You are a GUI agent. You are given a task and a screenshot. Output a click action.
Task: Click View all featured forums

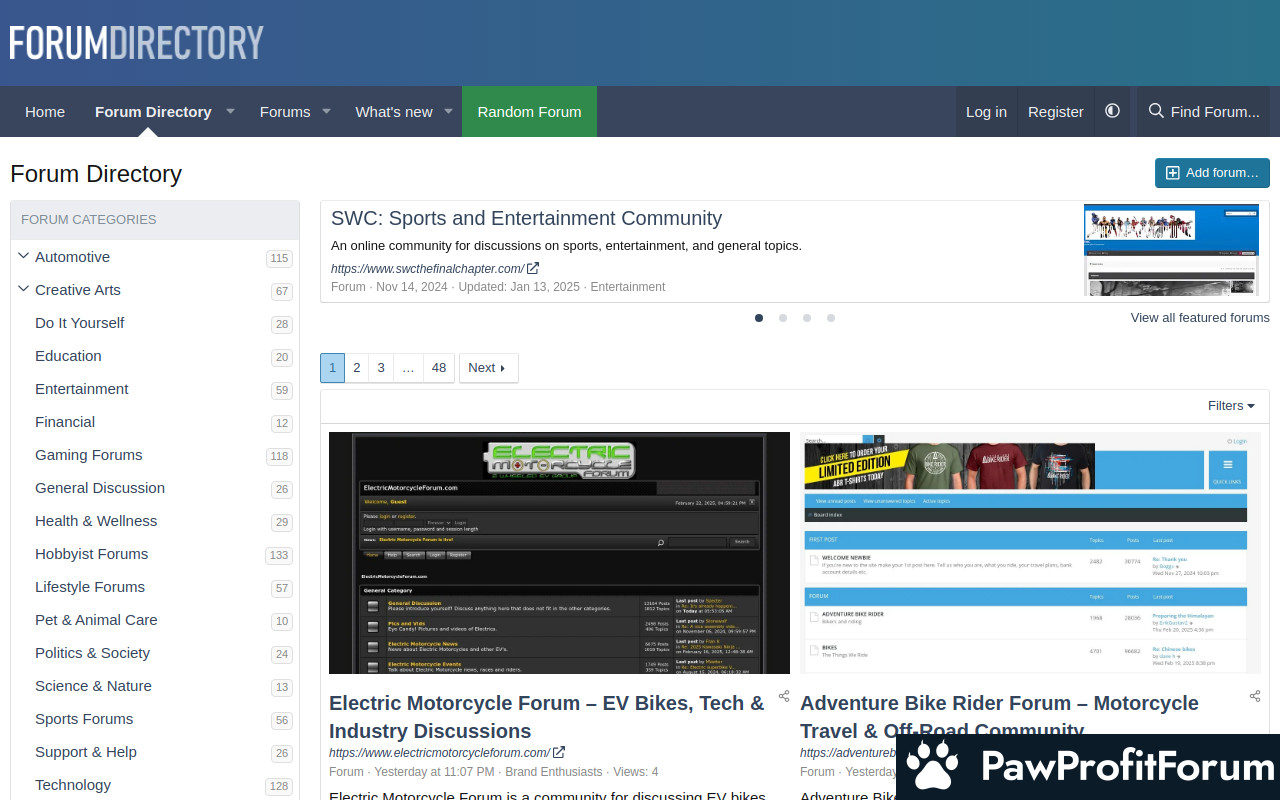click(x=1200, y=317)
